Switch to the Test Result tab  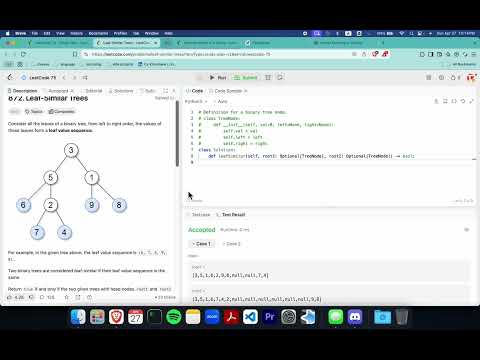(231, 214)
